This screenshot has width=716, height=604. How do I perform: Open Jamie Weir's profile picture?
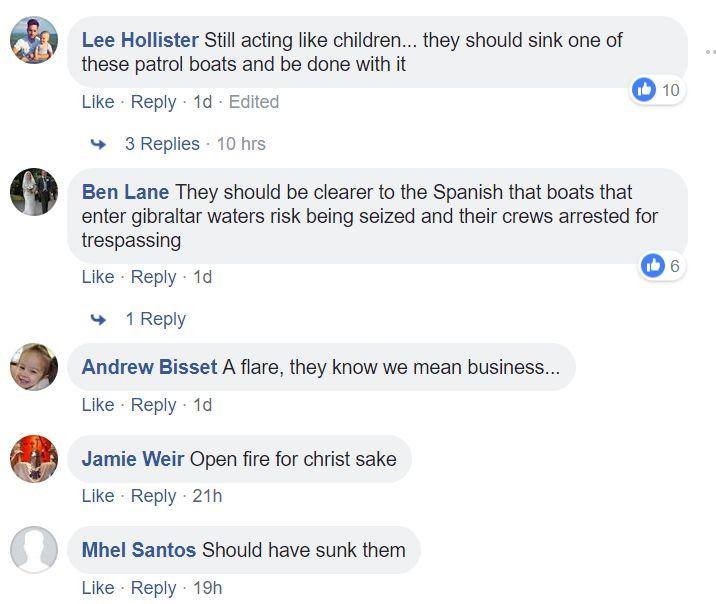coord(34,459)
